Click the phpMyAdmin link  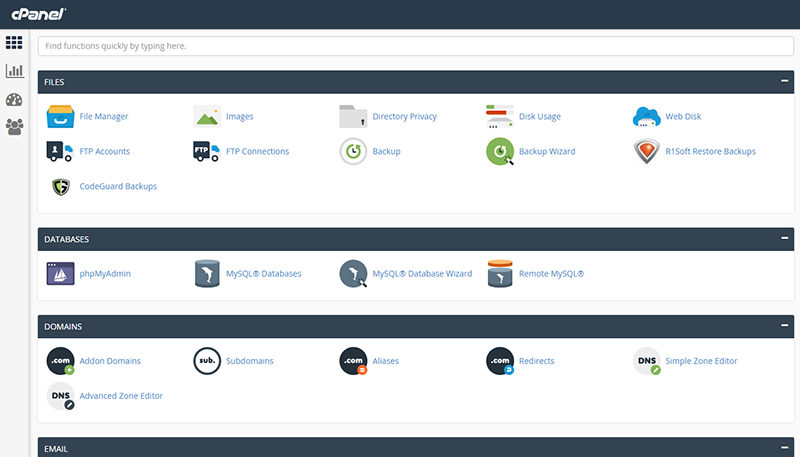(x=105, y=273)
